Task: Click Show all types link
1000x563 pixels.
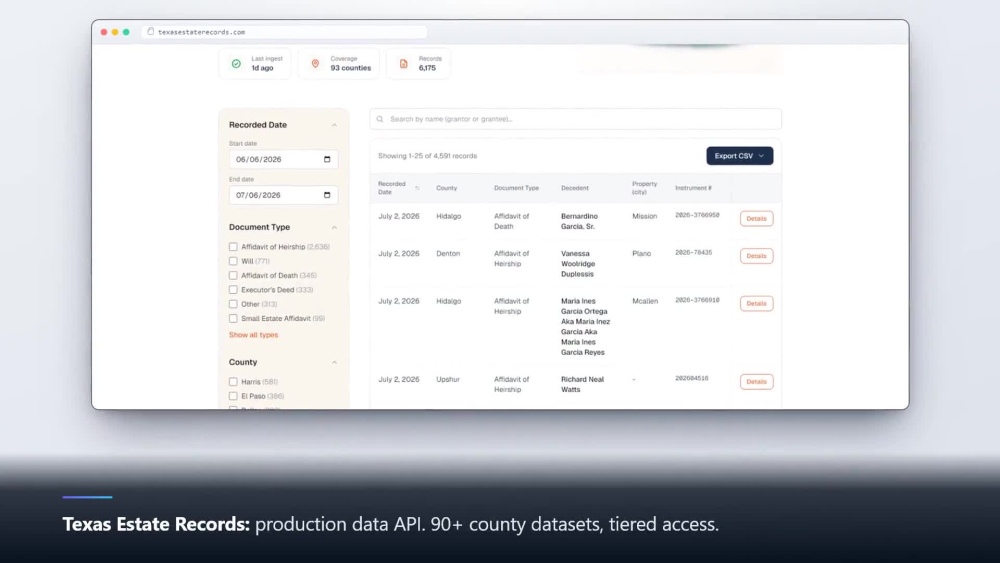Action: pyautogui.click(x=253, y=335)
